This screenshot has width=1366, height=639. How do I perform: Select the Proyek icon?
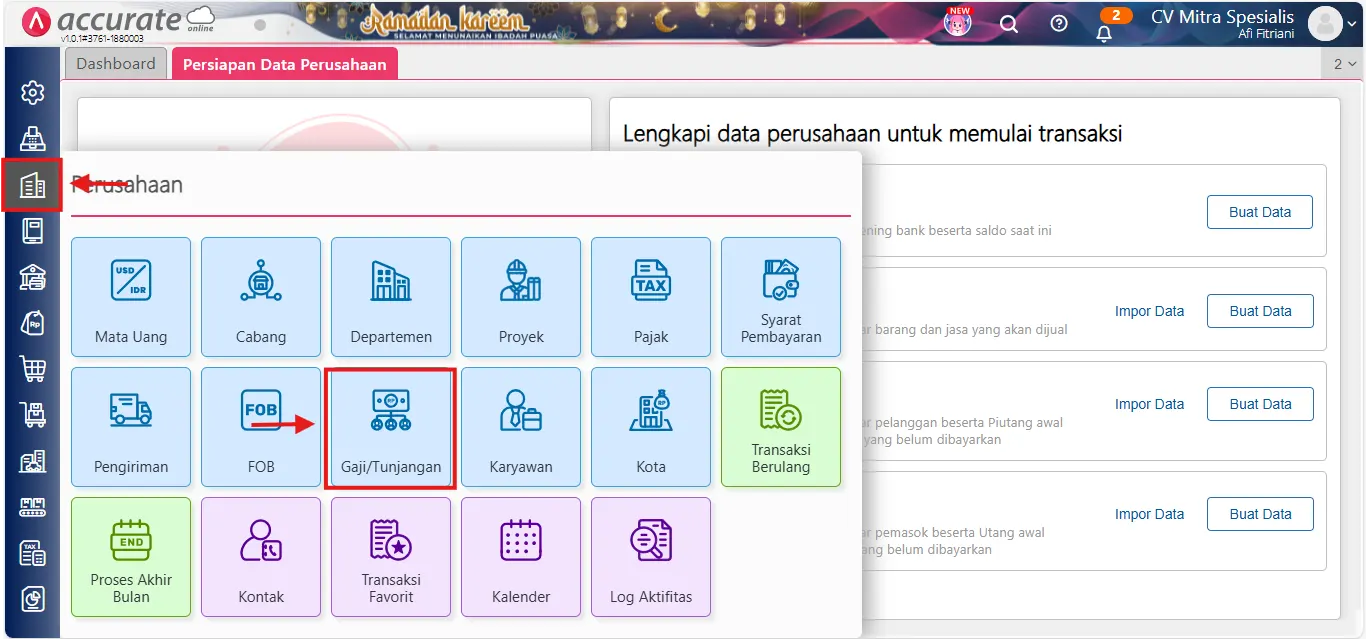[521, 297]
